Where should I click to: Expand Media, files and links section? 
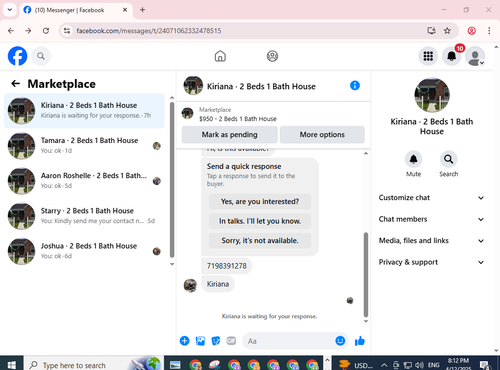[431, 241]
